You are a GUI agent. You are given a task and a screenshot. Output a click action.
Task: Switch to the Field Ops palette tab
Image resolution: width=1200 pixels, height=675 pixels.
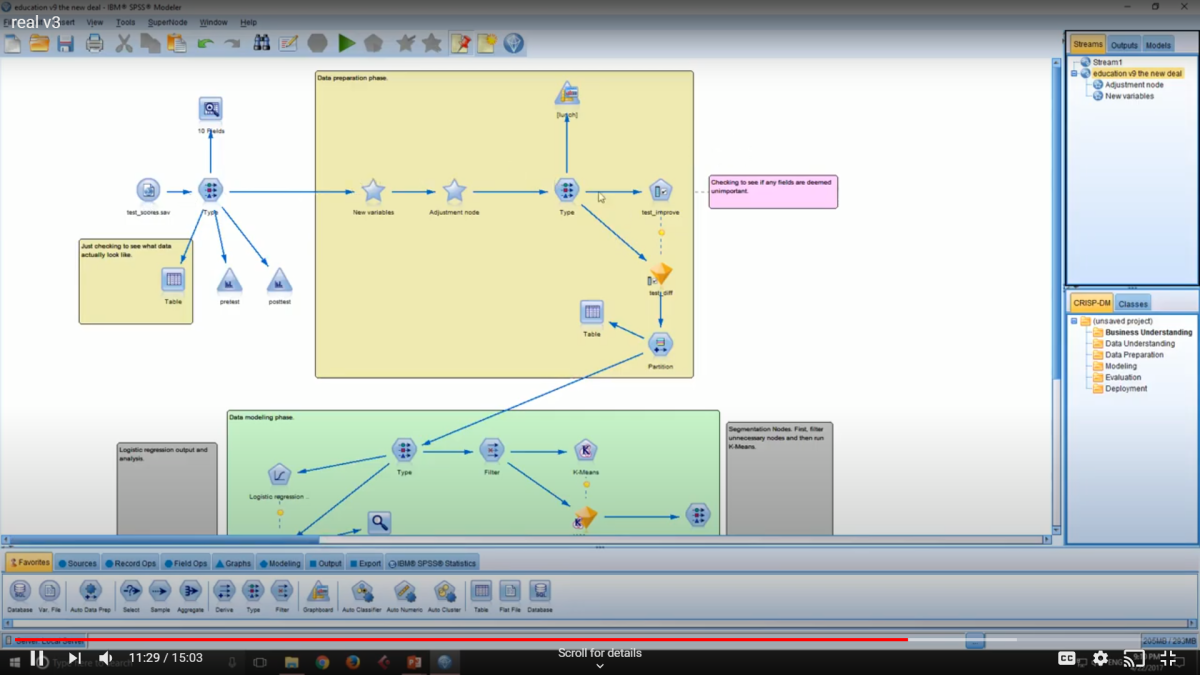coord(185,563)
